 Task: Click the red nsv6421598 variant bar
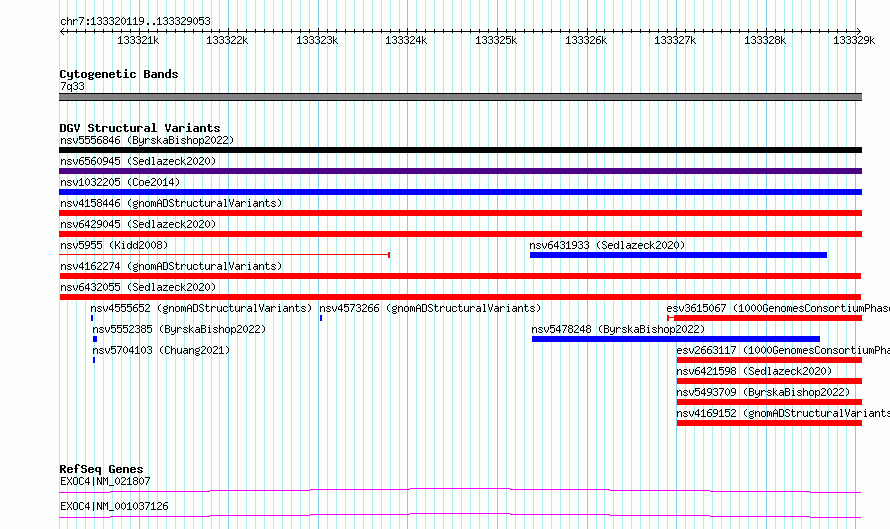(x=769, y=381)
